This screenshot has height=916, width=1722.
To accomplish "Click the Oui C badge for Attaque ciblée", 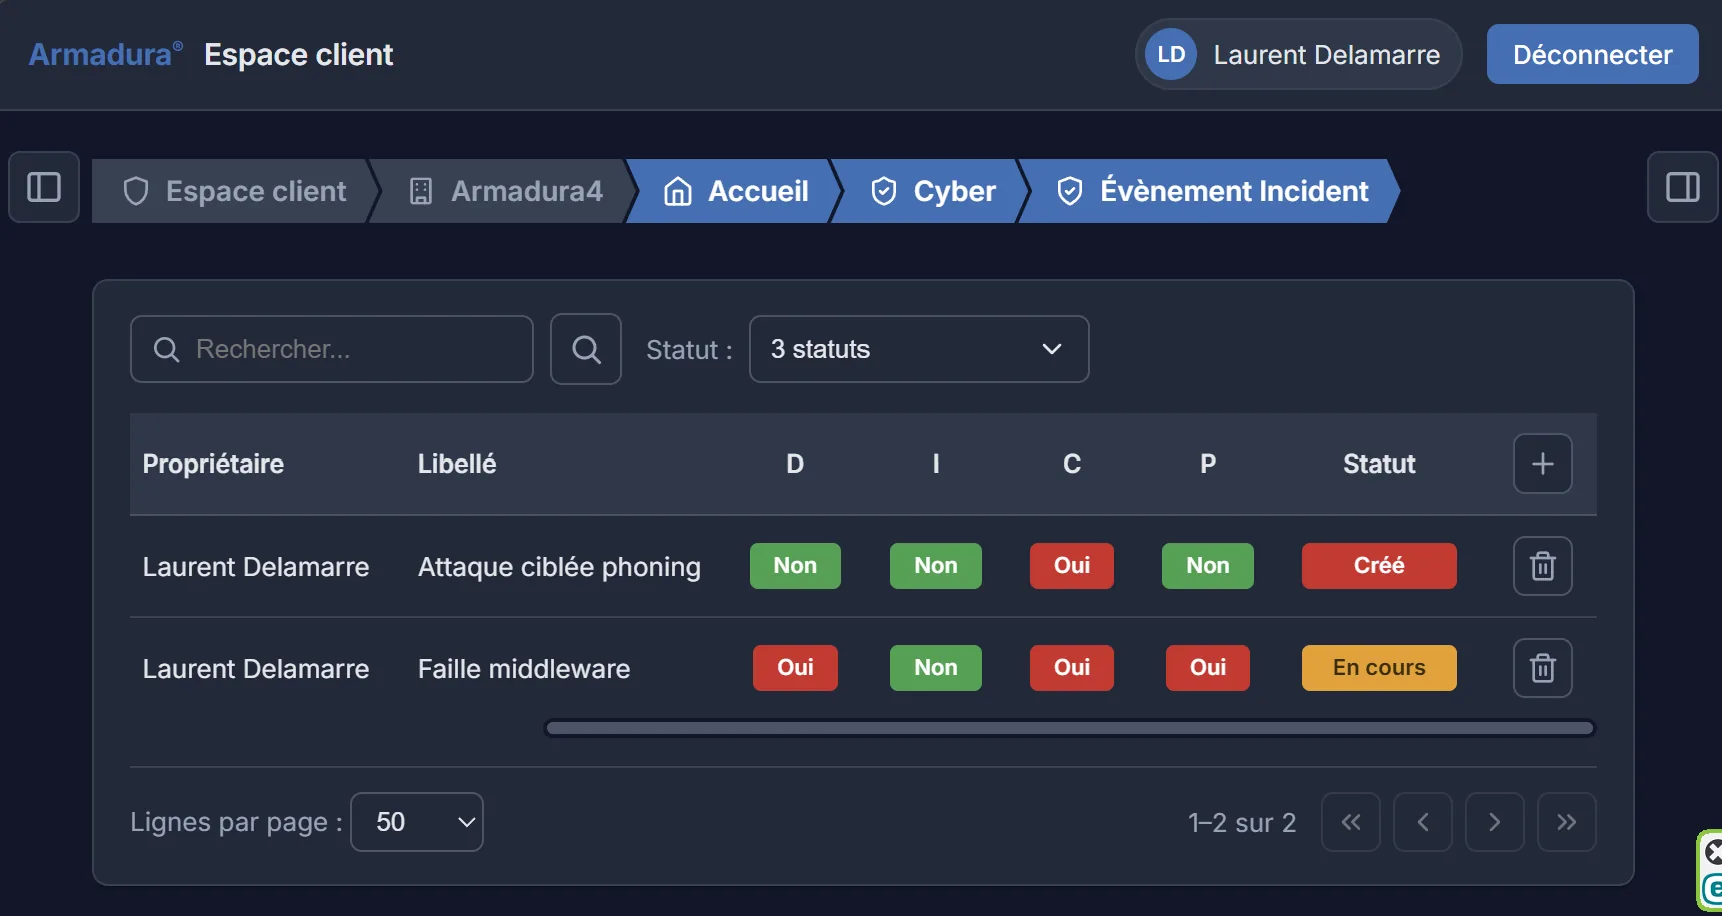I will (x=1072, y=566).
